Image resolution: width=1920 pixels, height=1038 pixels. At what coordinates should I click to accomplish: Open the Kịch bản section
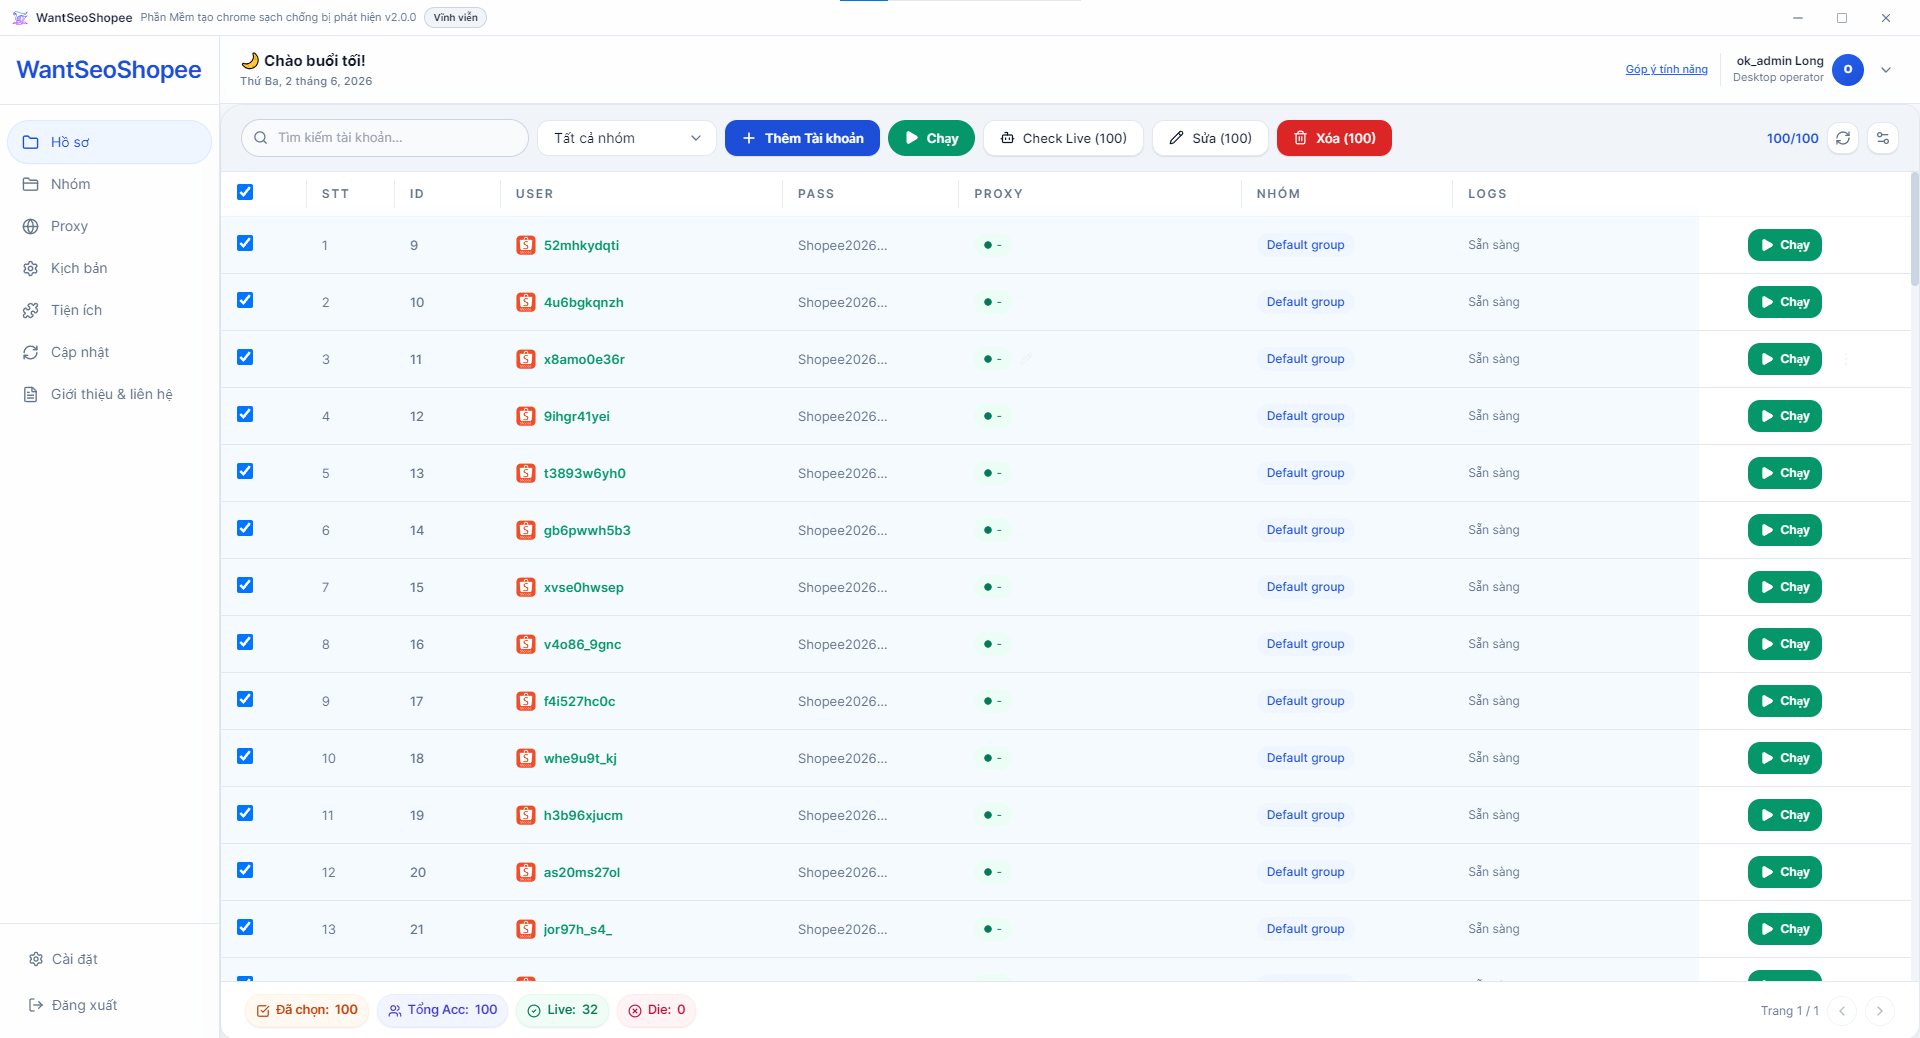110,268
